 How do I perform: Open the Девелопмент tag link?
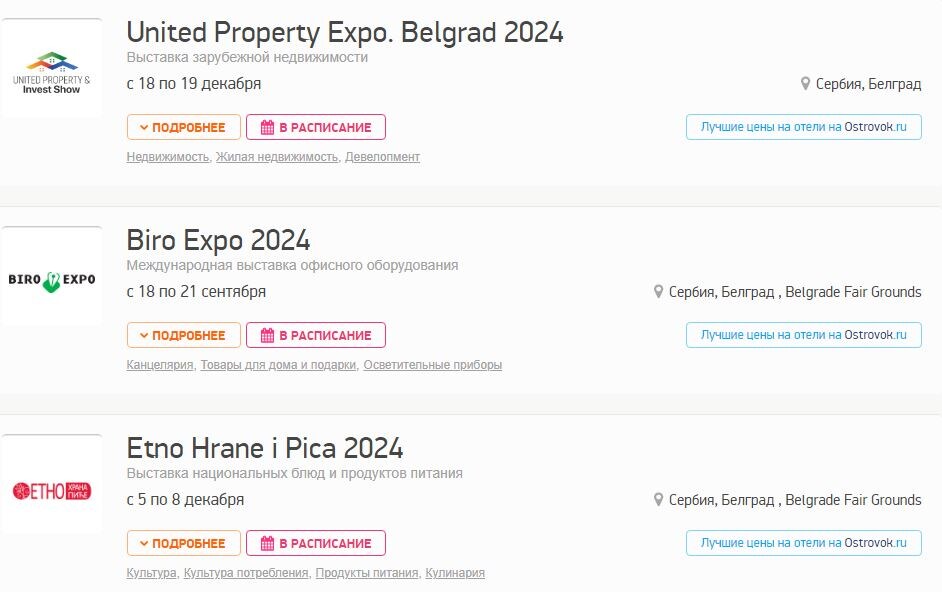tap(382, 157)
